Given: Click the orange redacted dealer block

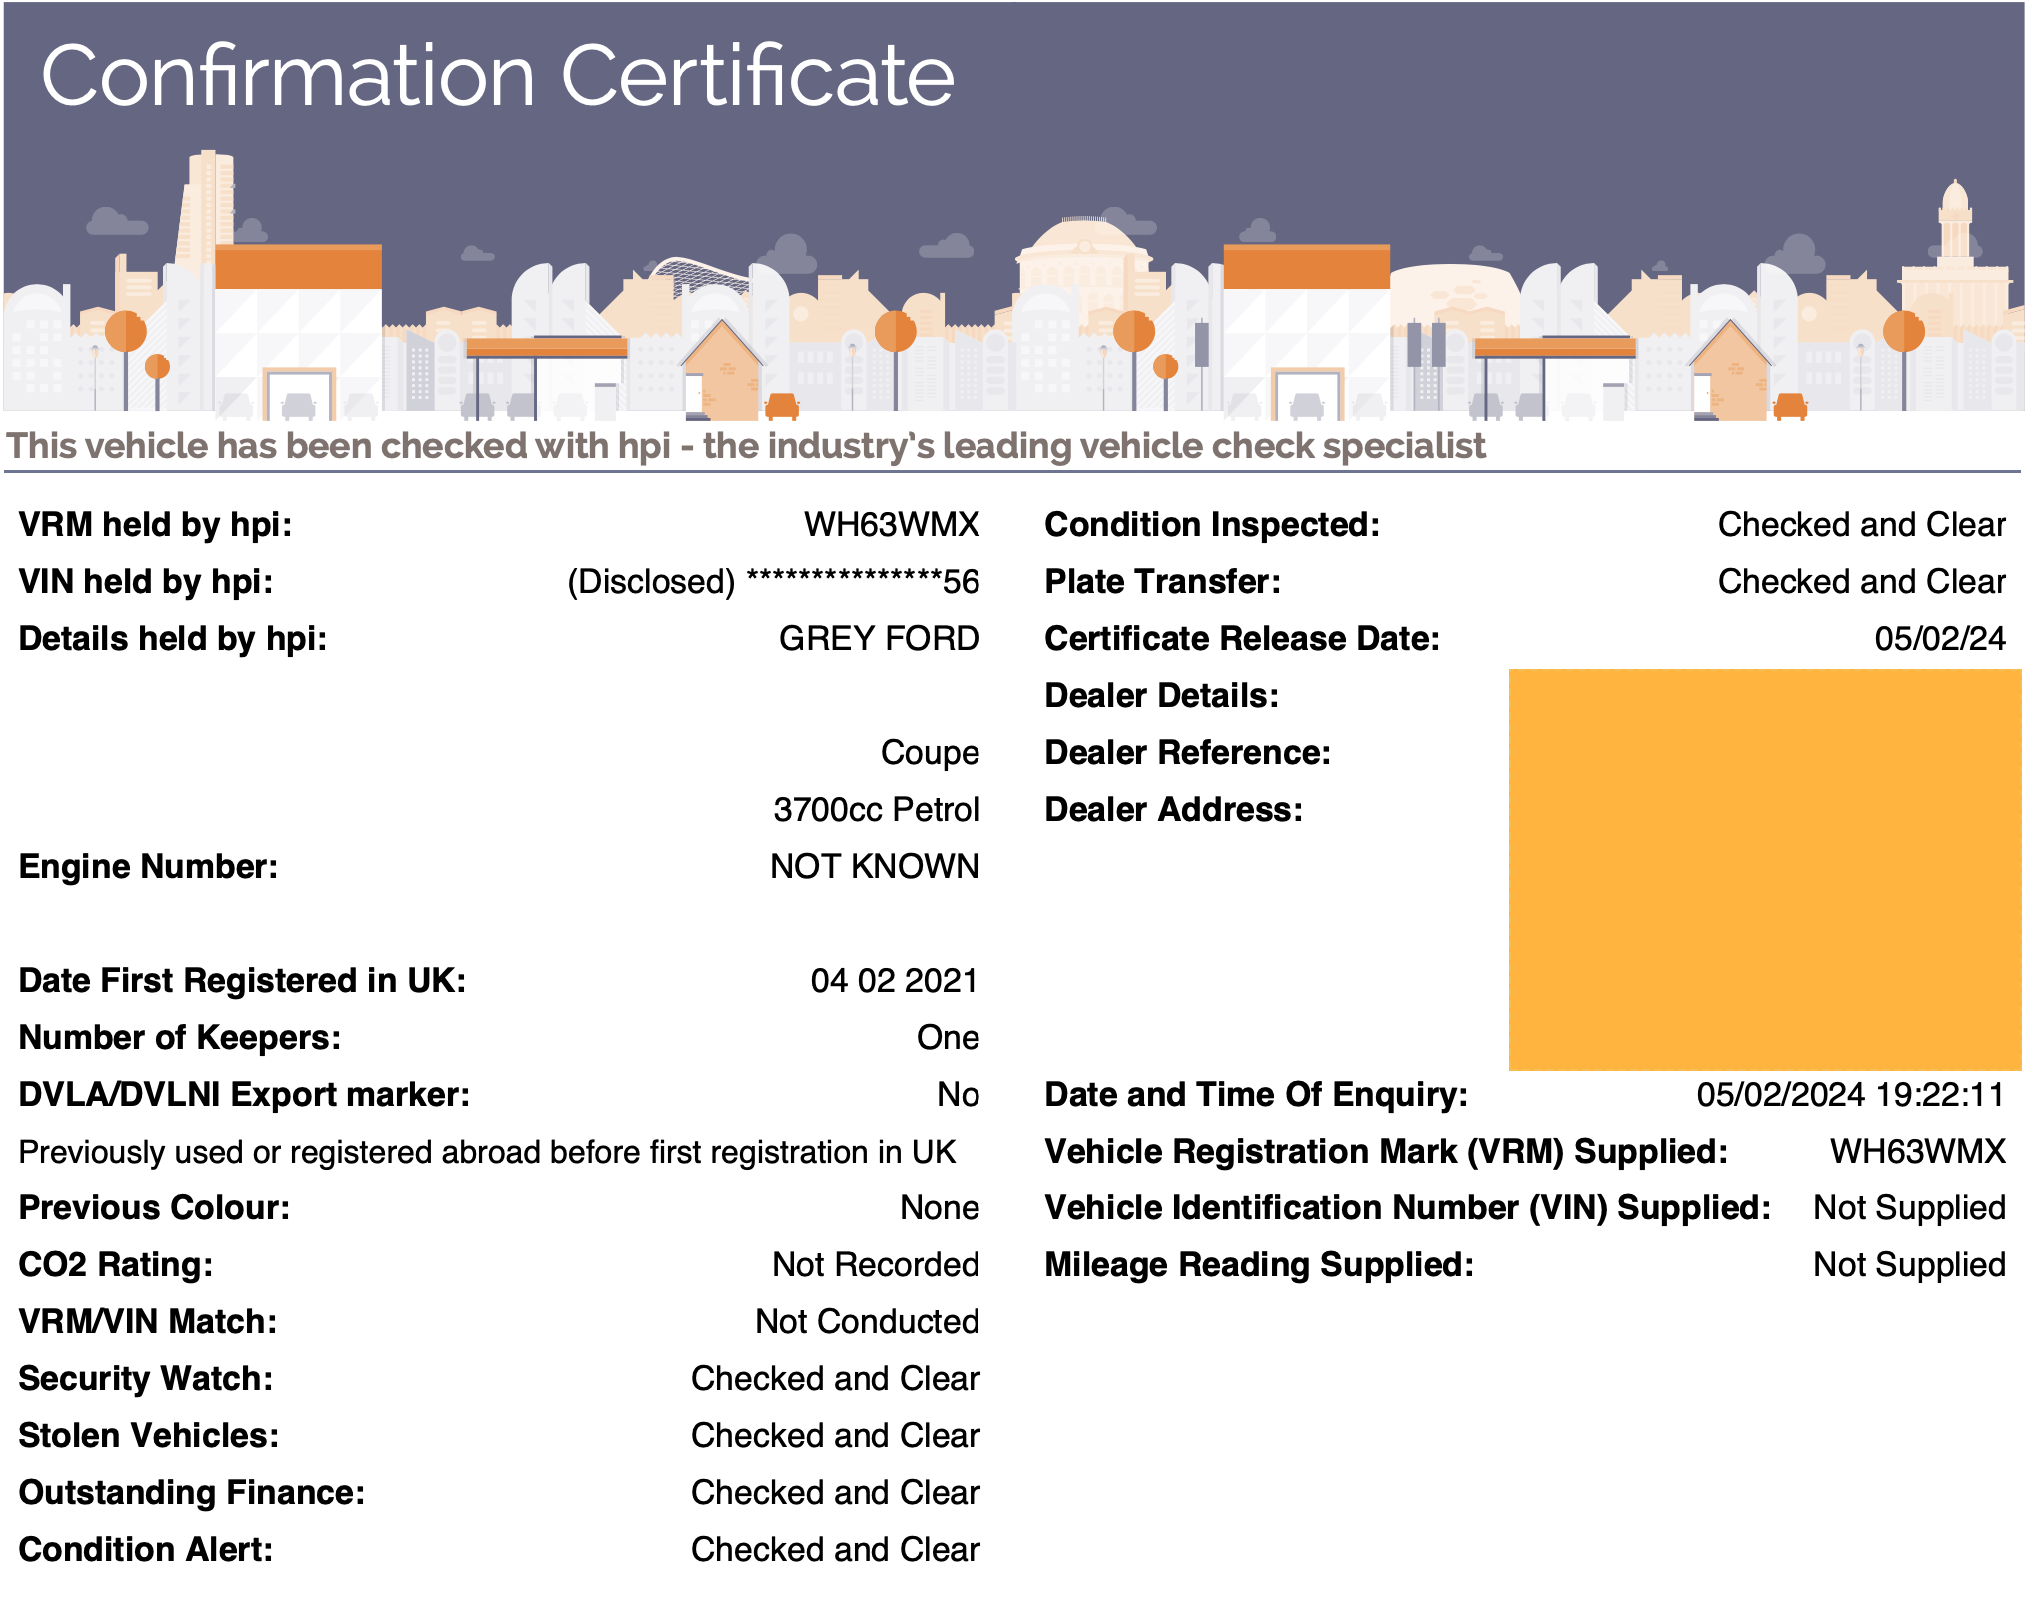Looking at the screenshot, I should coord(1765,870).
